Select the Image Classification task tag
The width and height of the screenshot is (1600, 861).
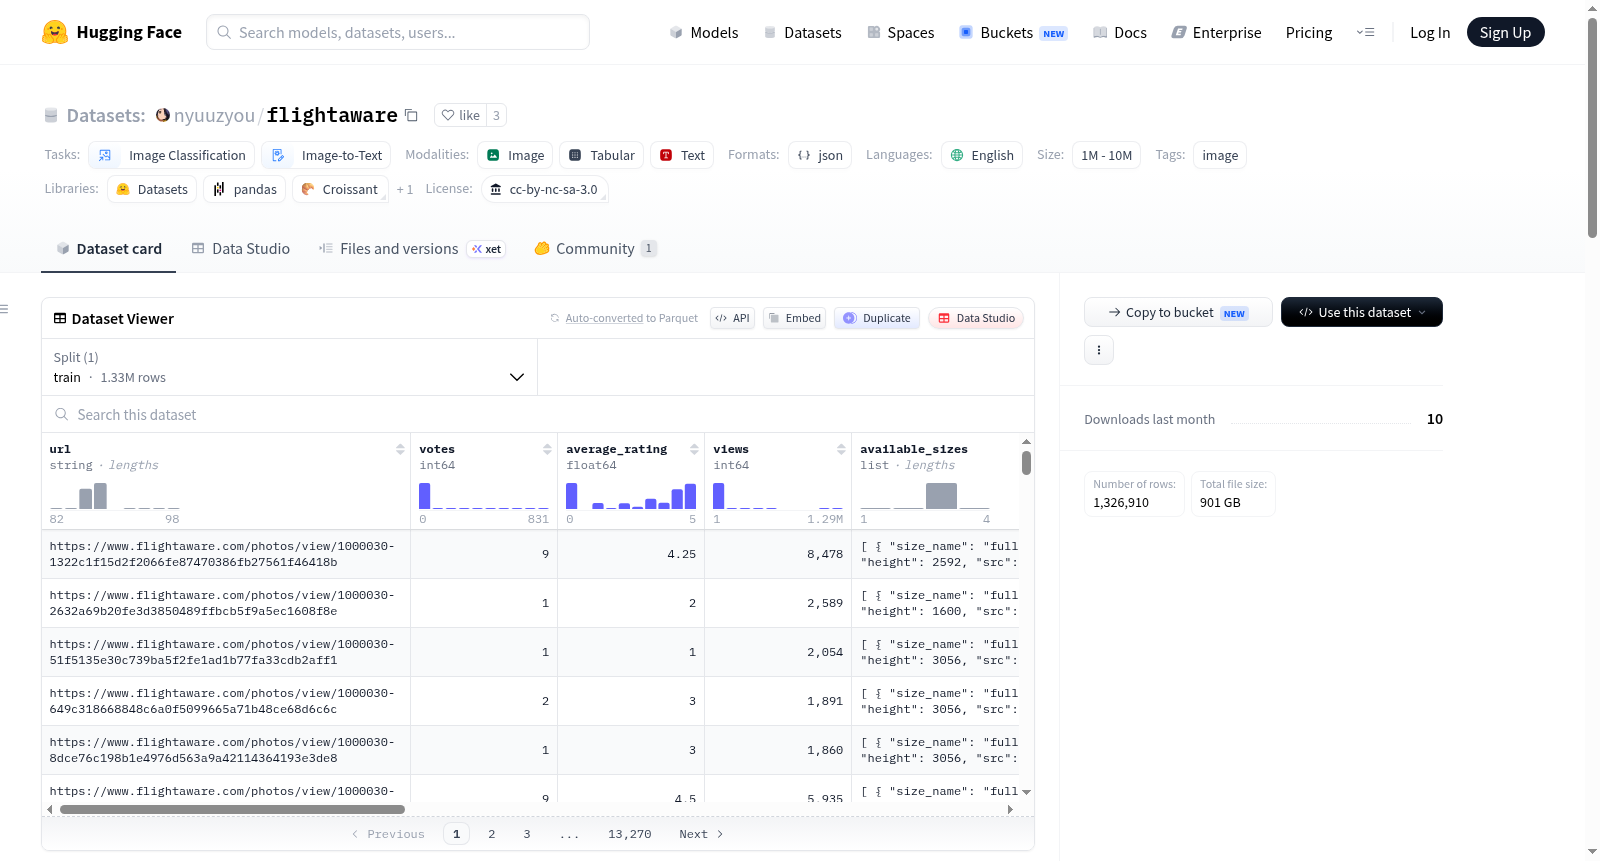click(x=172, y=155)
